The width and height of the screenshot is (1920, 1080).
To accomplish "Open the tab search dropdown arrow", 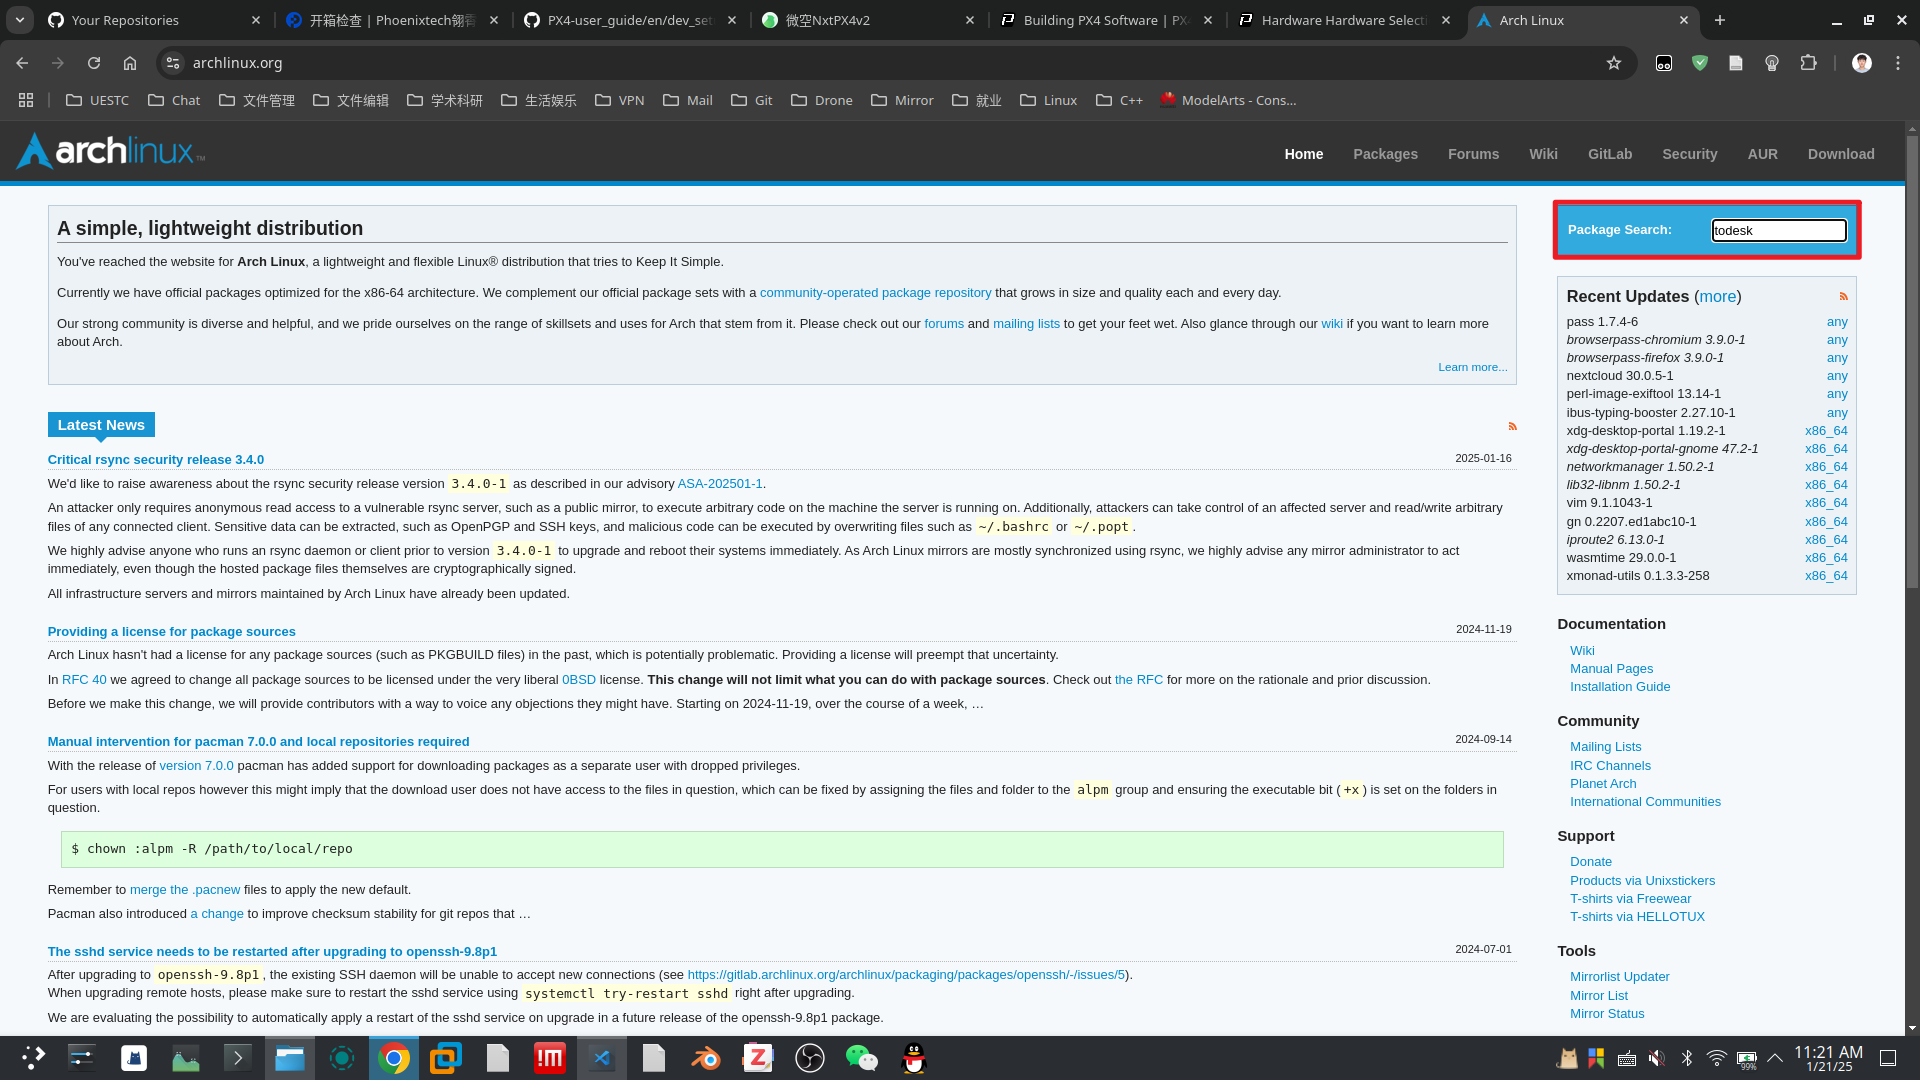I will [20, 20].
